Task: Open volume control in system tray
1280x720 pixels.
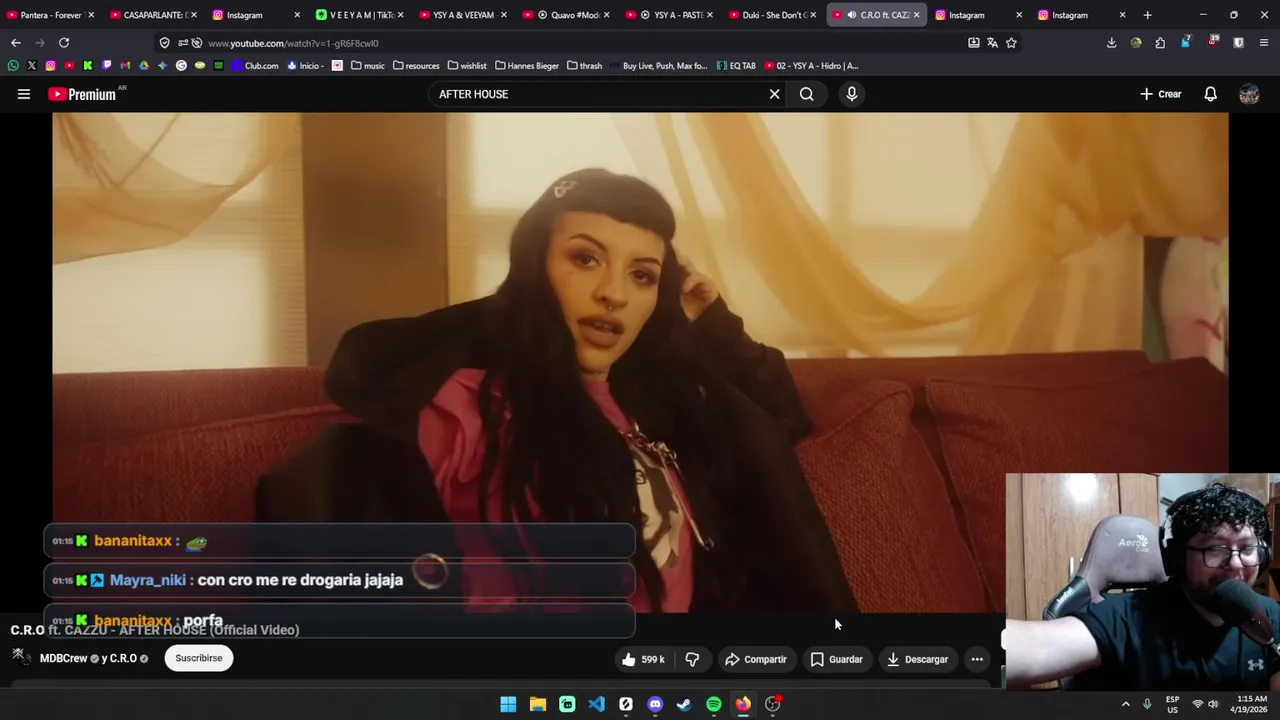Action: (1213, 704)
